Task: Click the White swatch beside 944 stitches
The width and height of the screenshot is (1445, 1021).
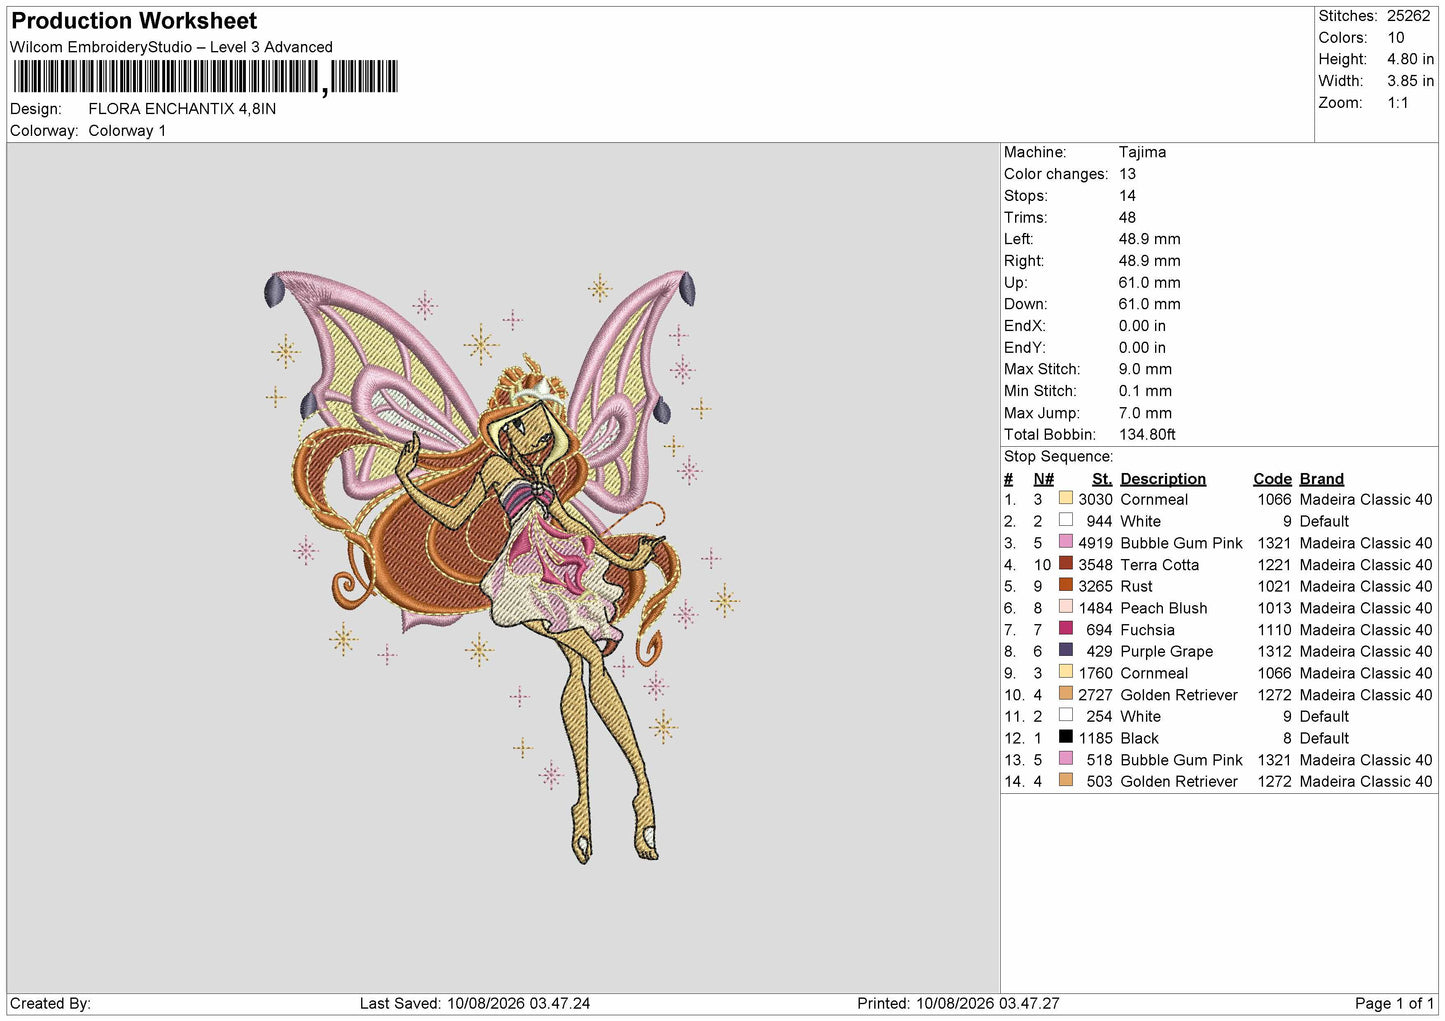Action: point(1066,520)
